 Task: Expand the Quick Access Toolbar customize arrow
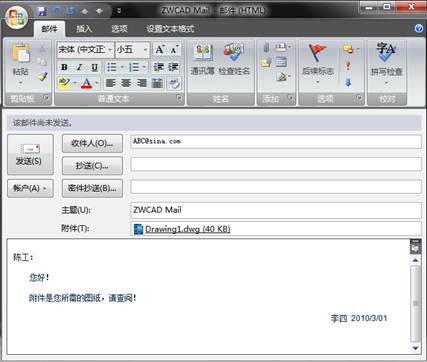tap(119, 11)
